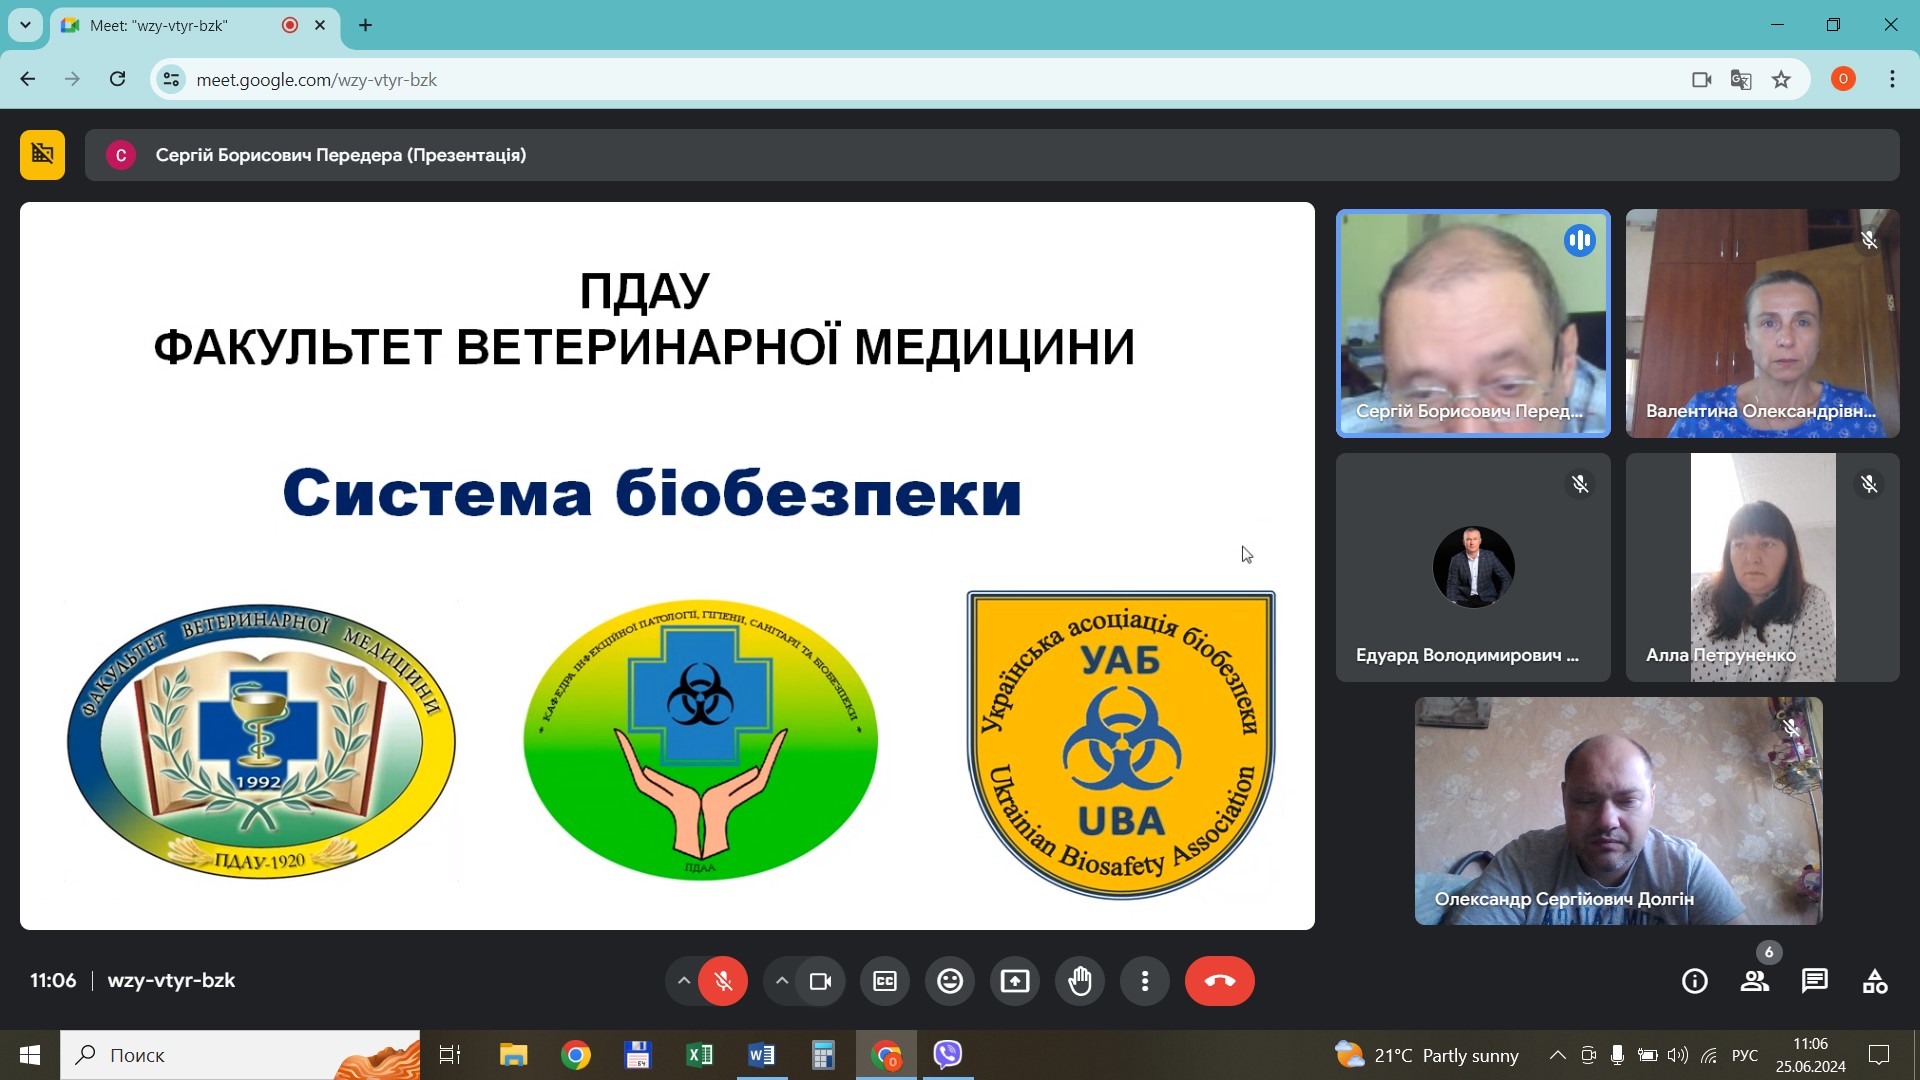Open Task View on the taskbar
The height and width of the screenshot is (1080, 1920).
[450, 1055]
